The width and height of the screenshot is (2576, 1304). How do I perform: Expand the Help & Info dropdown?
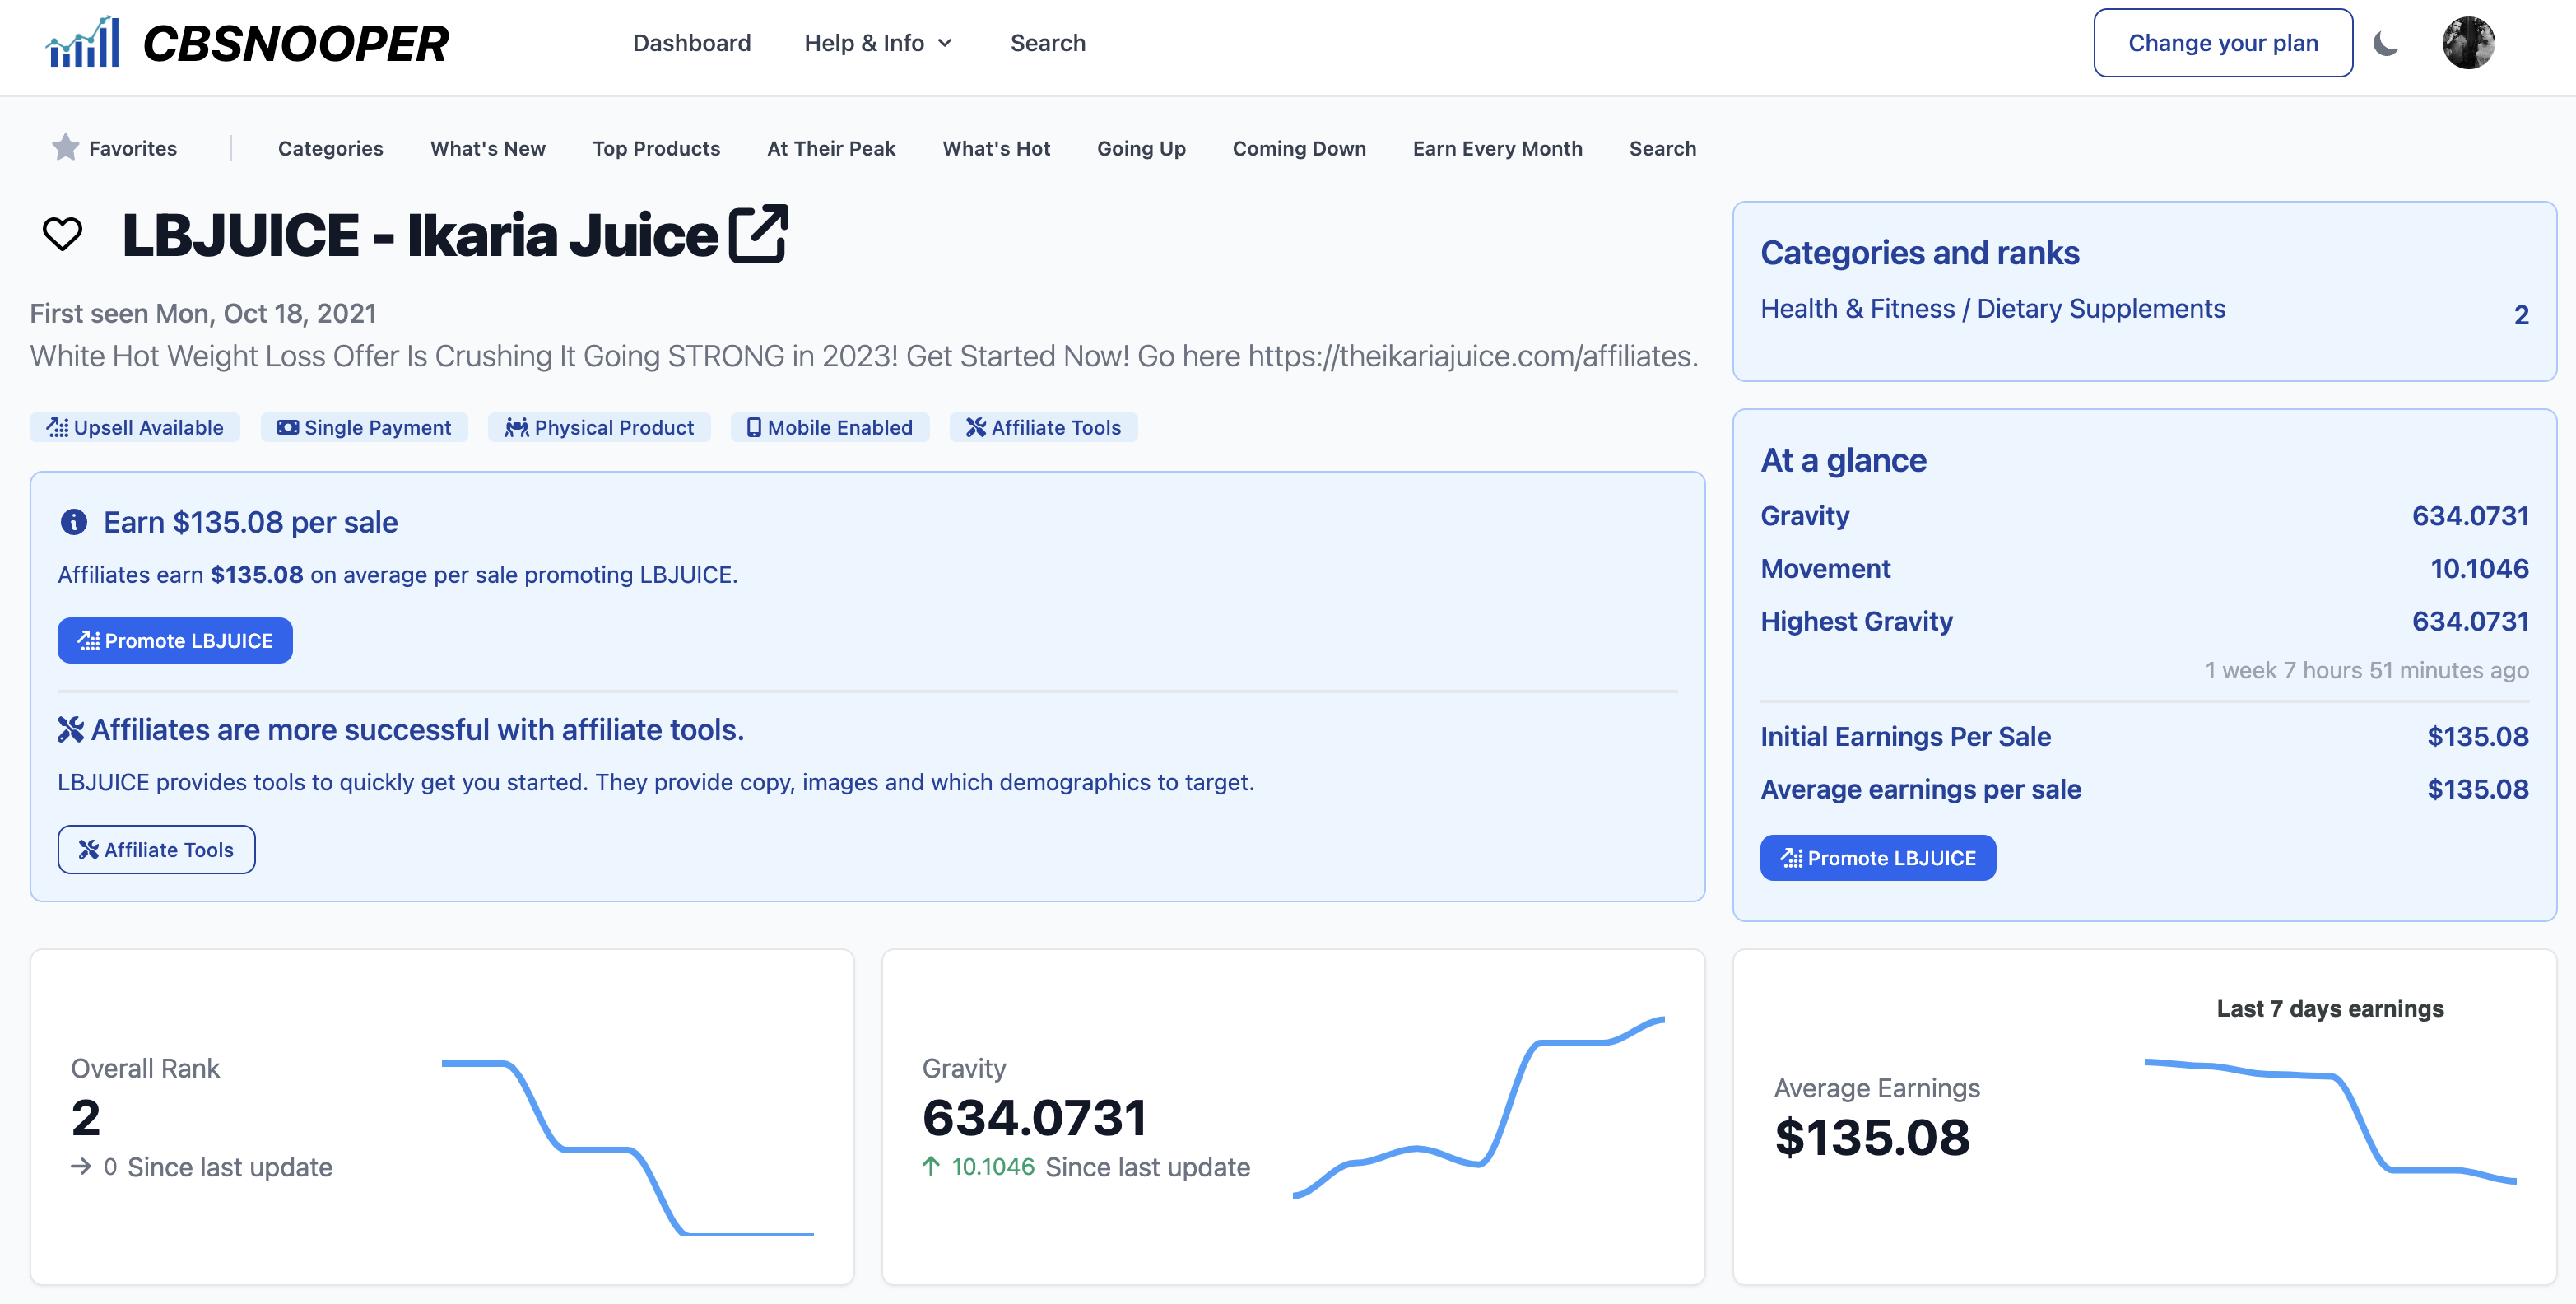[878, 43]
